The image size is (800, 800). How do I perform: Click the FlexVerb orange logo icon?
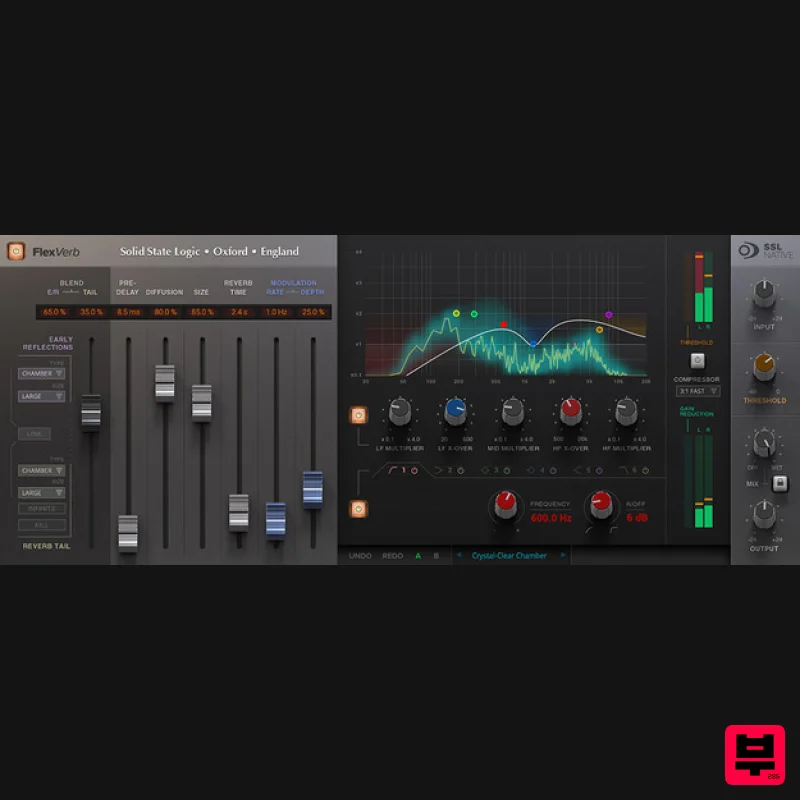point(15,251)
